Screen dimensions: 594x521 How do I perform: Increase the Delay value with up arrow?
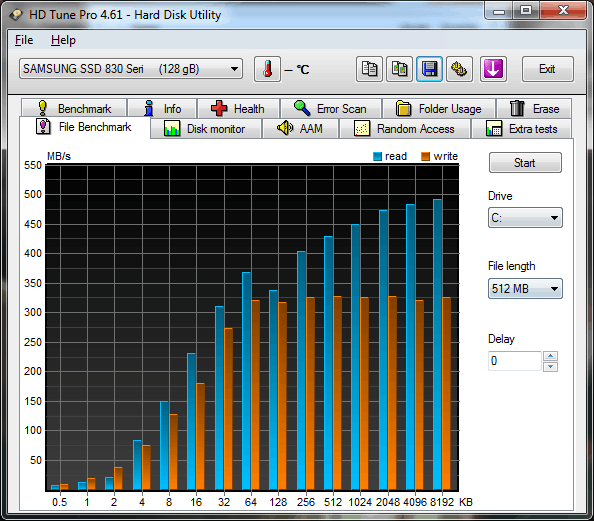click(550, 356)
